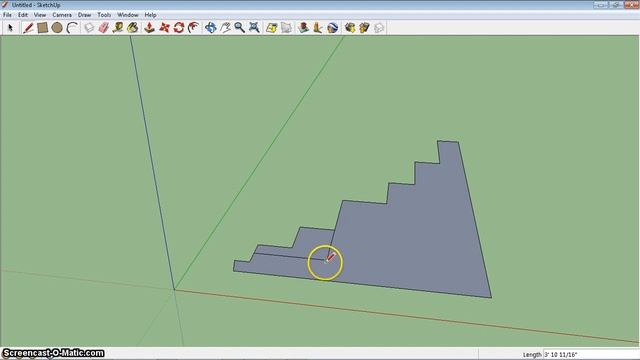The width and height of the screenshot is (640, 360).
Task: Choose the Line pencil tool
Action: point(28,28)
